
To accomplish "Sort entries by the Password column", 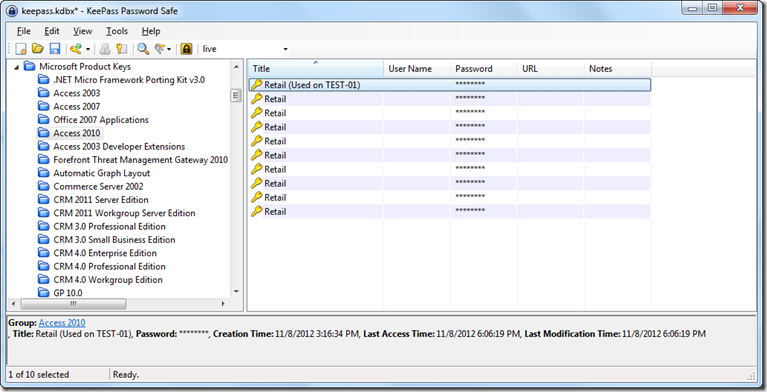I will 484,69.
